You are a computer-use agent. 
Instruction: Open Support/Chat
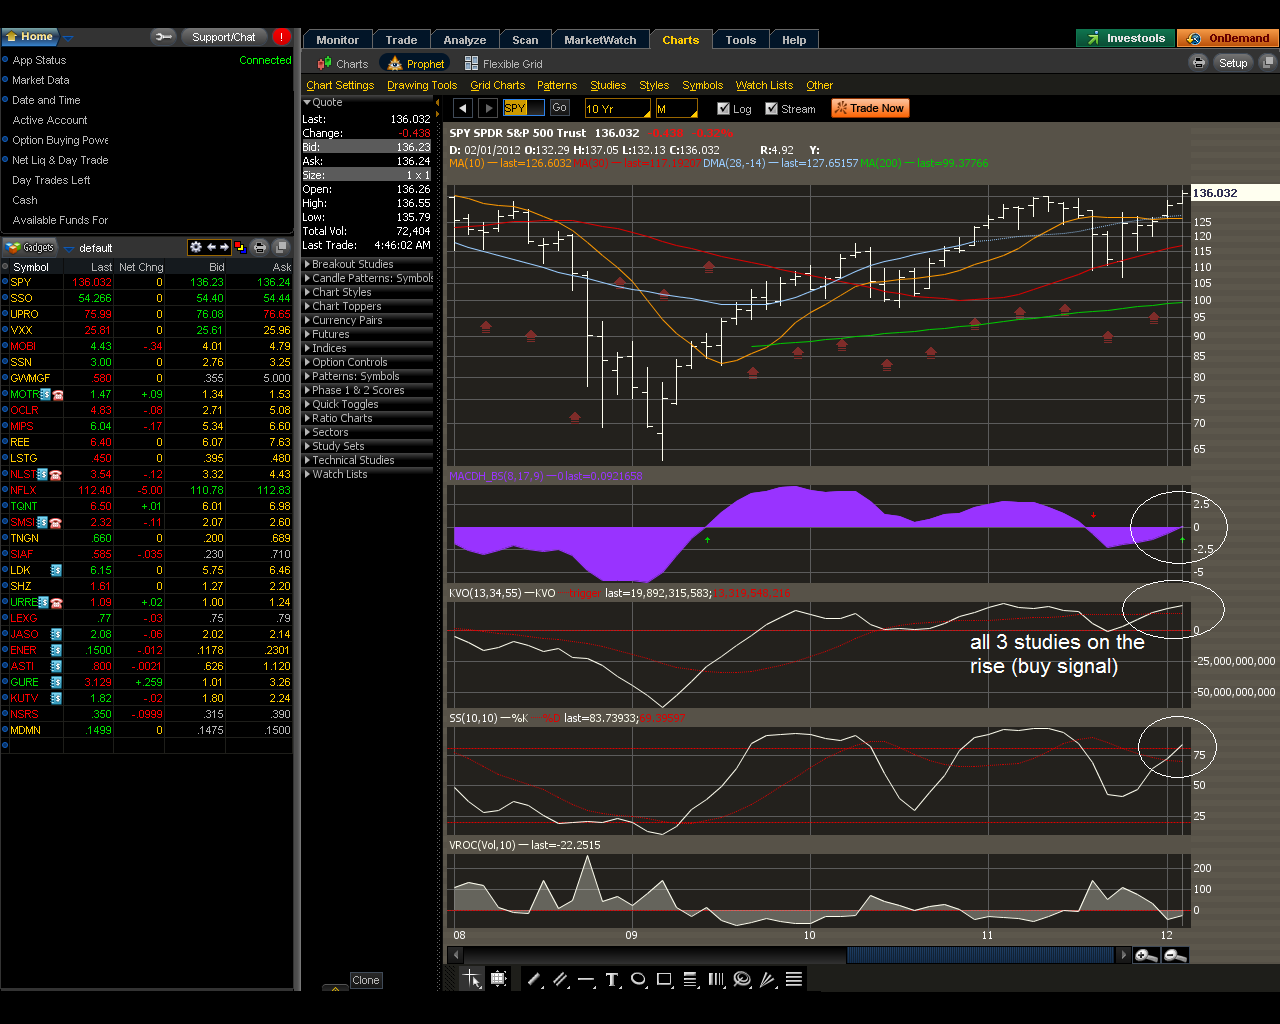(224, 37)
